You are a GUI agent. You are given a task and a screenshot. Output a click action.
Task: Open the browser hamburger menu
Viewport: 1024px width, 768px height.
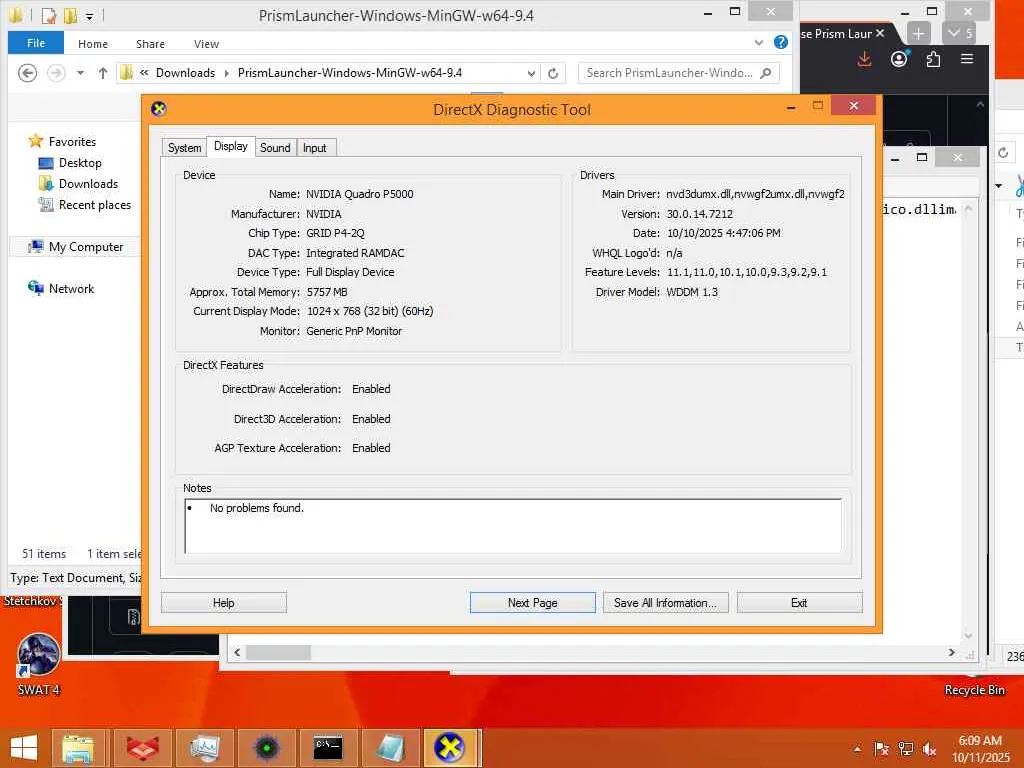click(x=967, y=59)
